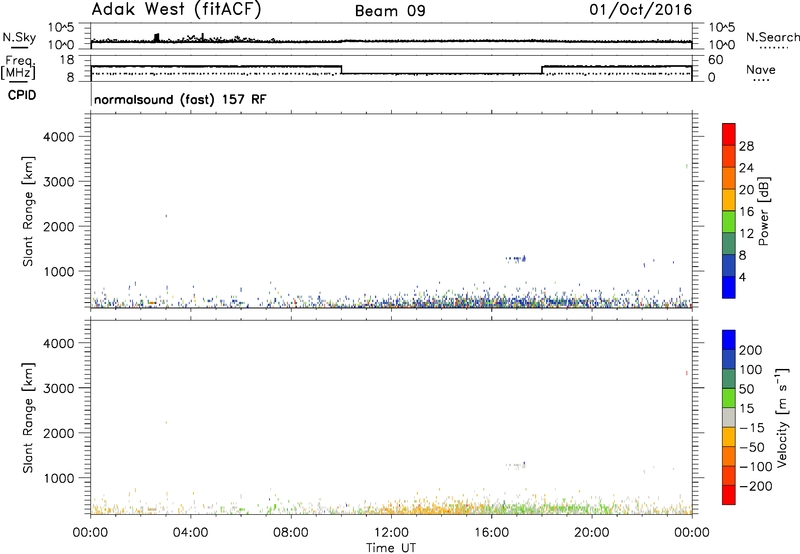Click the black noise spike in N.Sky plot
Image resolution: width=800 pixels, height=554 pixels.
pos(157,38)
